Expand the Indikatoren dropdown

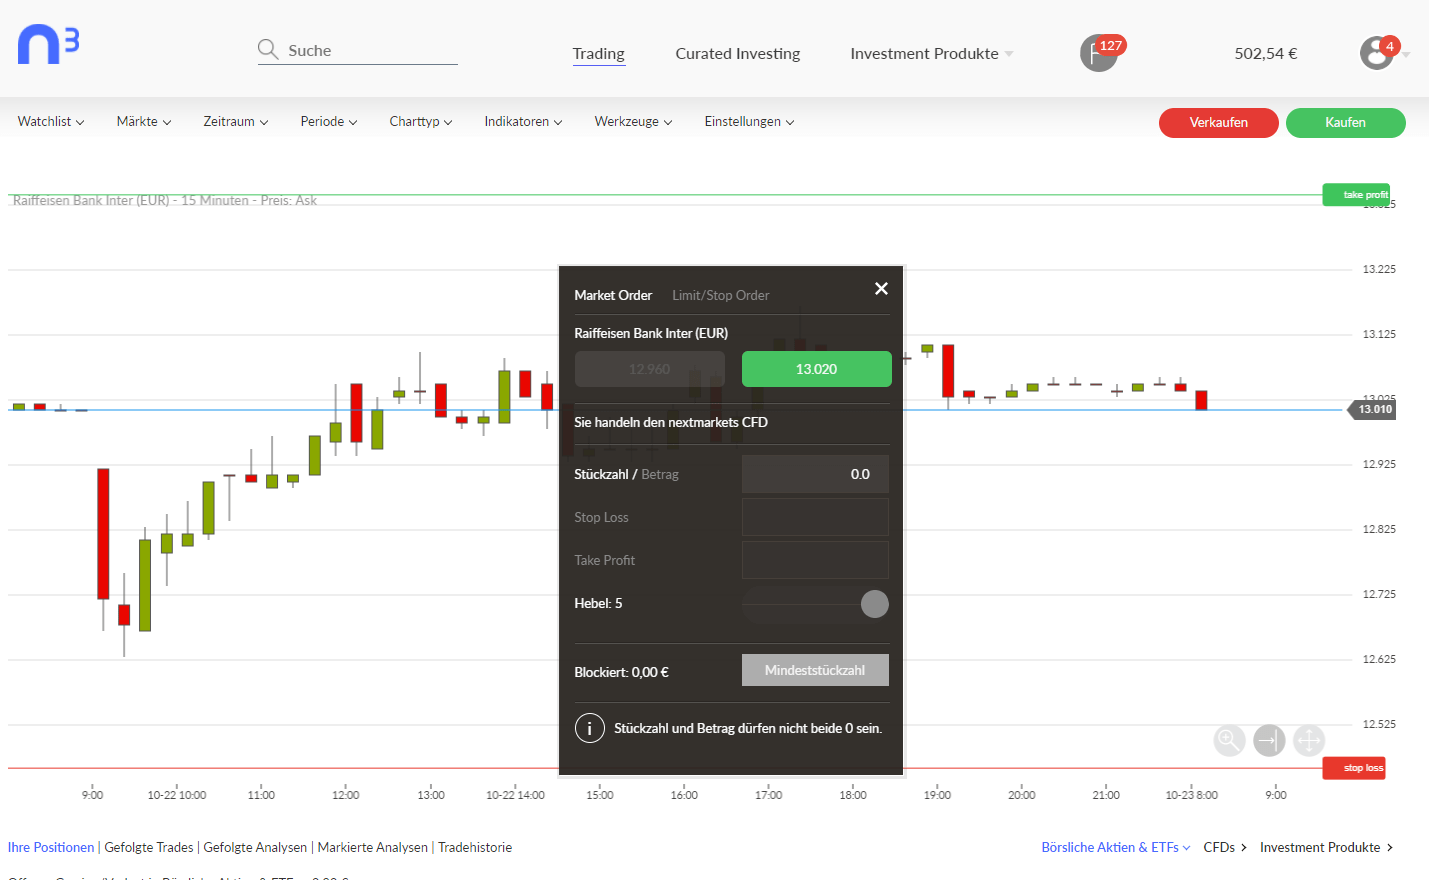523,121
